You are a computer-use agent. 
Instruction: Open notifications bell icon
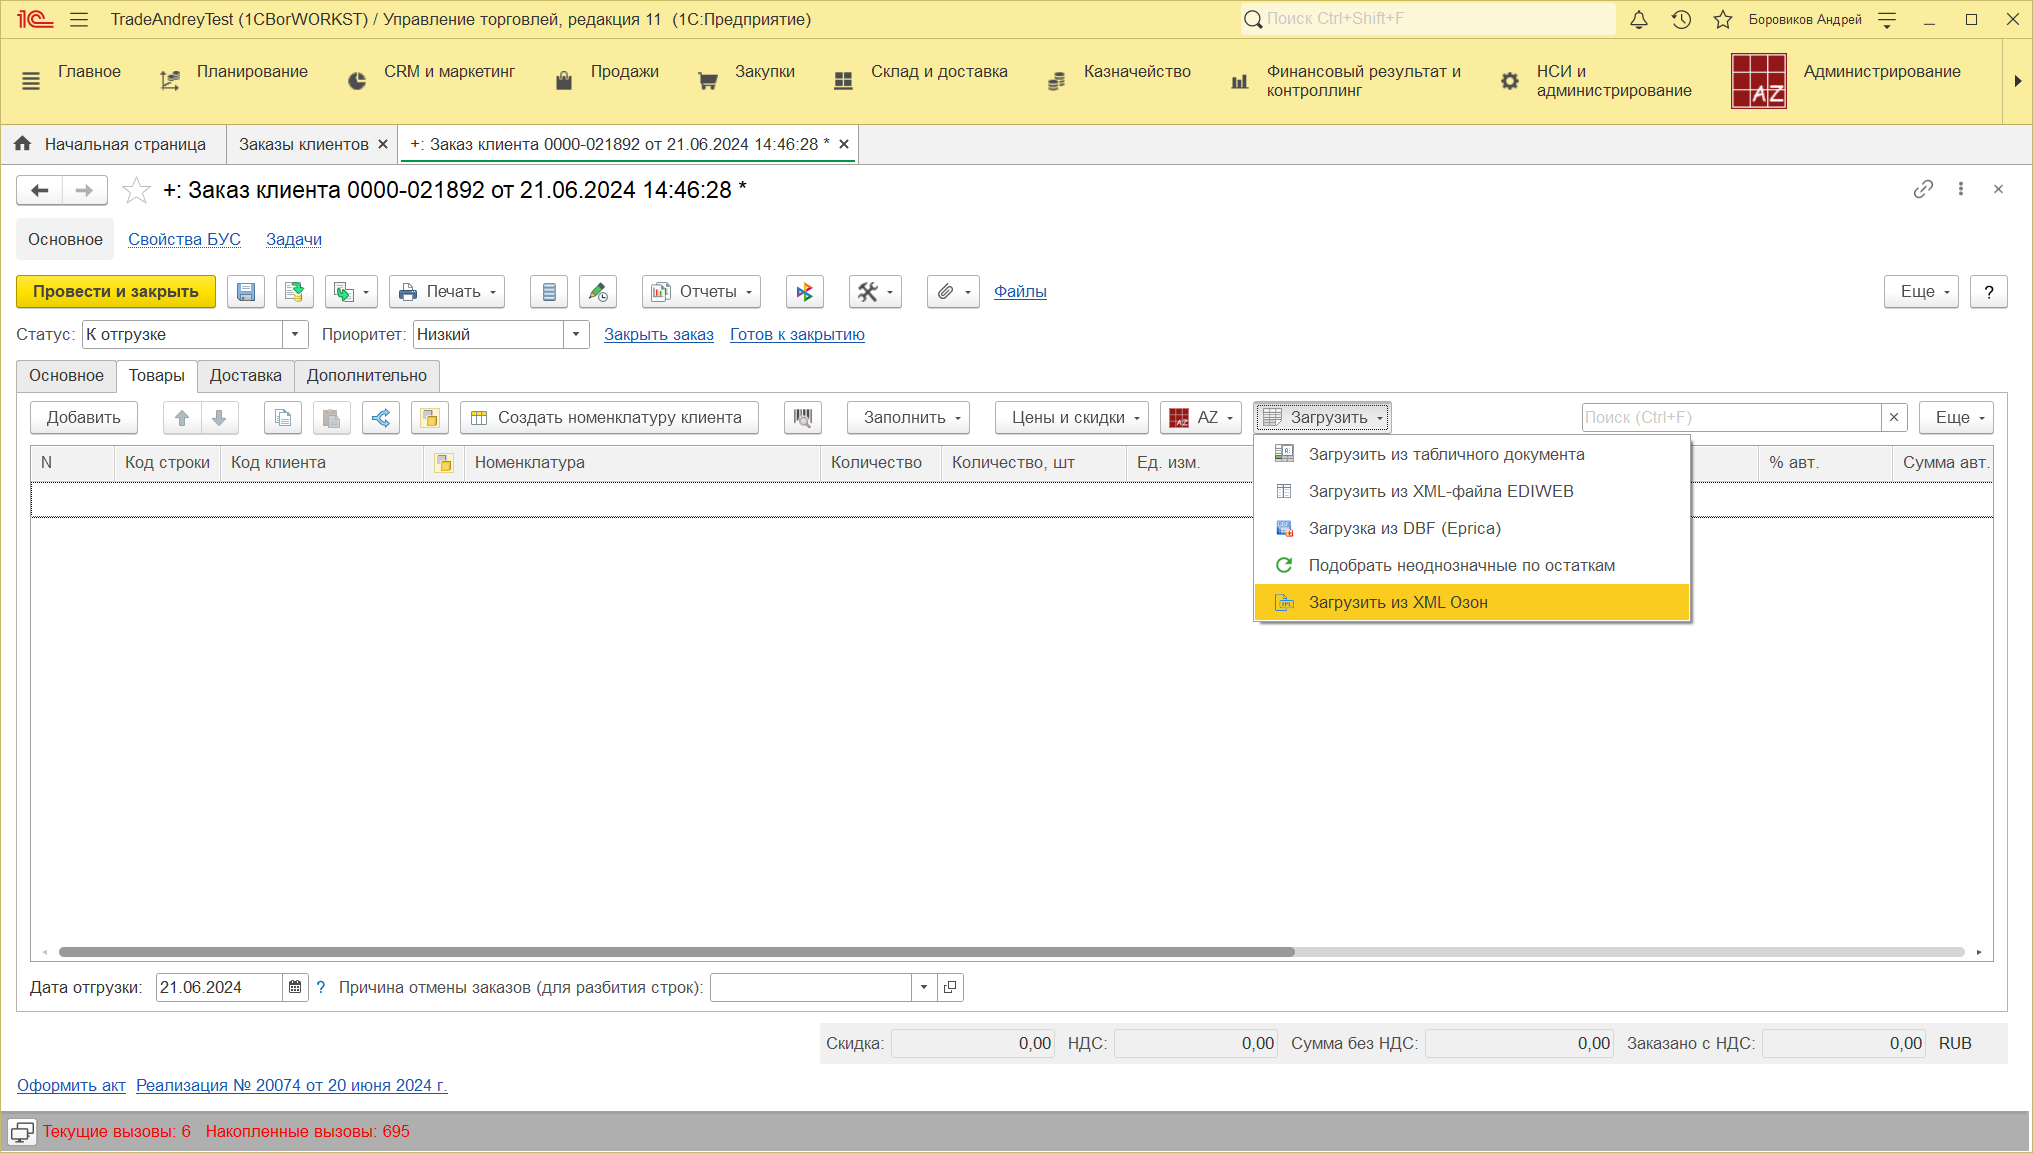[1639, 20]
